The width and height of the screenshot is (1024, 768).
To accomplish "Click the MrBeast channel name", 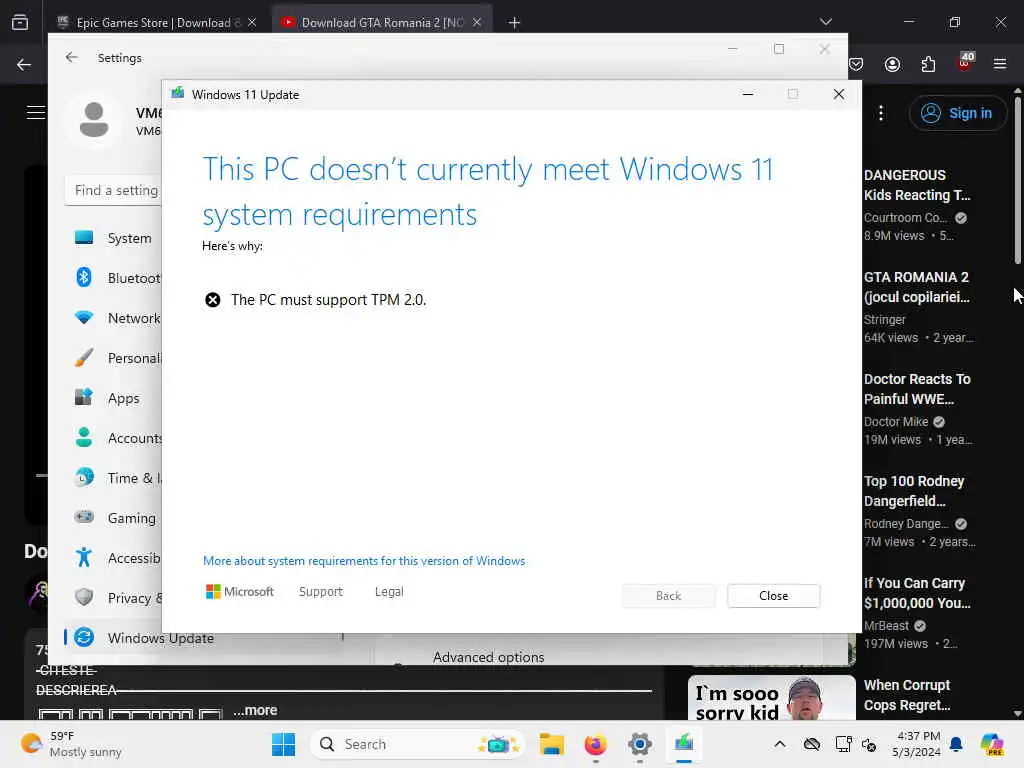I will coord(886,626).
